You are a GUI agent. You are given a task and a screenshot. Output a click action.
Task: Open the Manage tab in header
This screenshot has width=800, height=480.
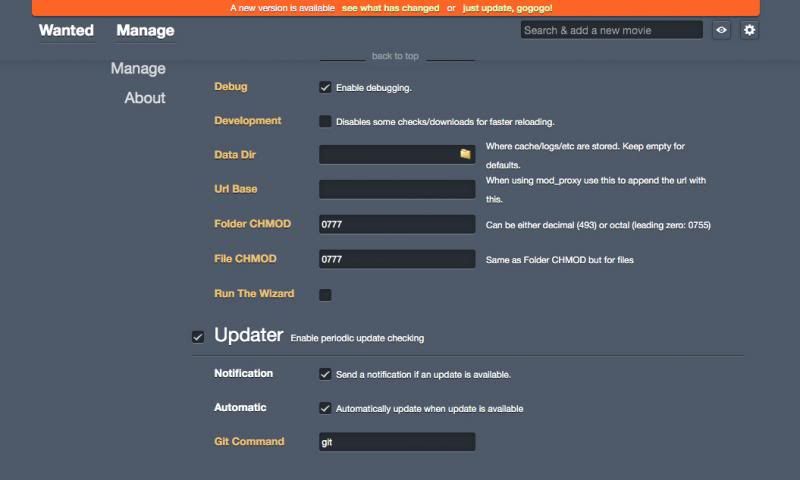pyautogui.click(x=145, y=30)
